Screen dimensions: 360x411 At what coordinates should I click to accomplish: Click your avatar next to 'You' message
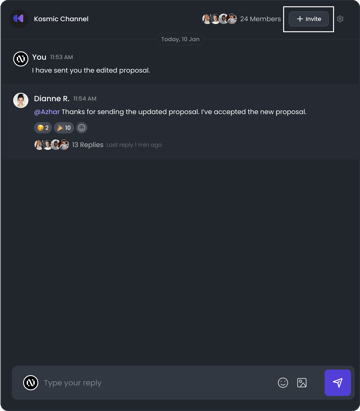tap(21, 59)
